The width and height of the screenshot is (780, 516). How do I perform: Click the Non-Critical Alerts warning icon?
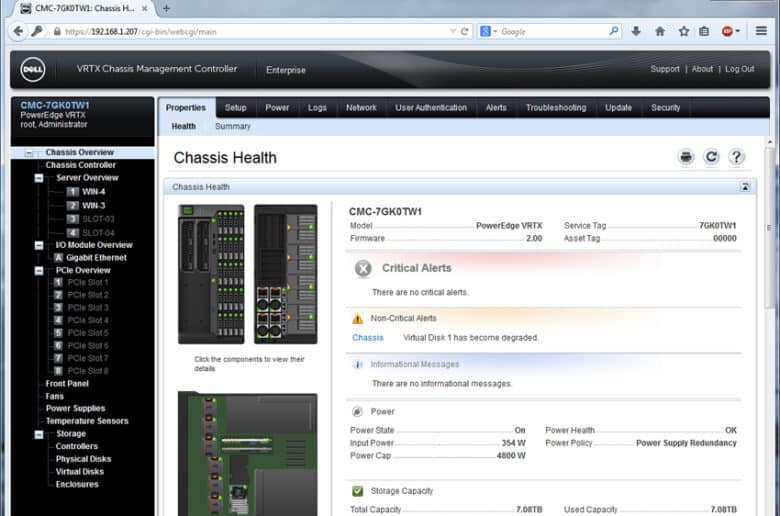pyautogui.click(x=358, y=319)
